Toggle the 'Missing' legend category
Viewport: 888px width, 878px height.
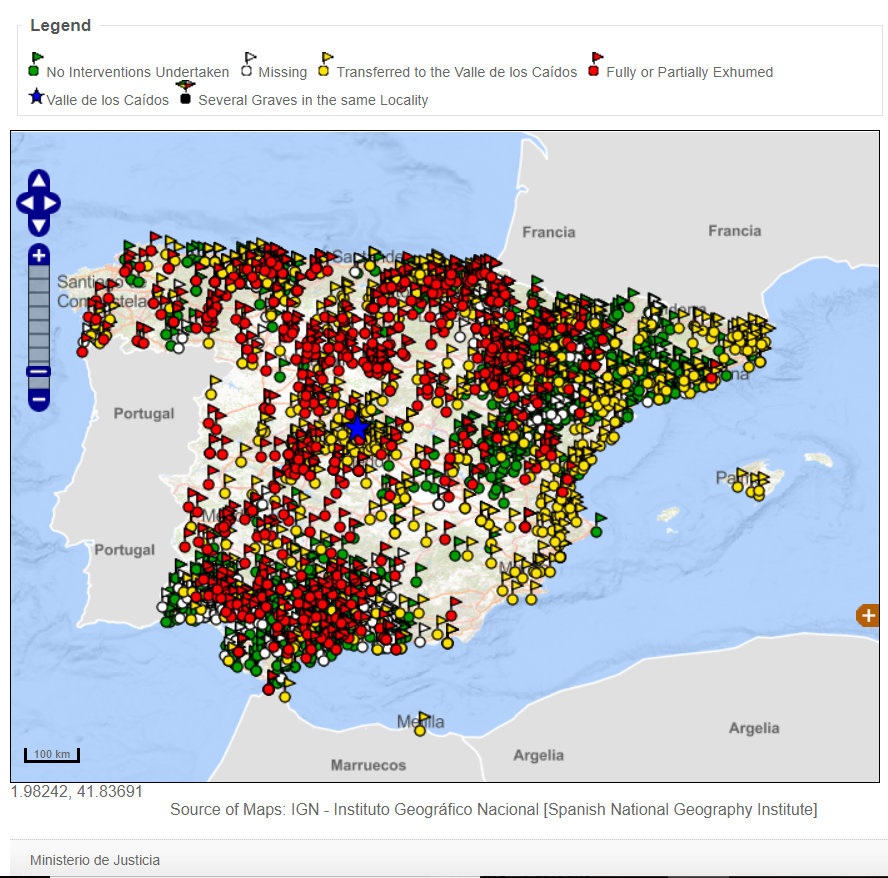(247, 64)
